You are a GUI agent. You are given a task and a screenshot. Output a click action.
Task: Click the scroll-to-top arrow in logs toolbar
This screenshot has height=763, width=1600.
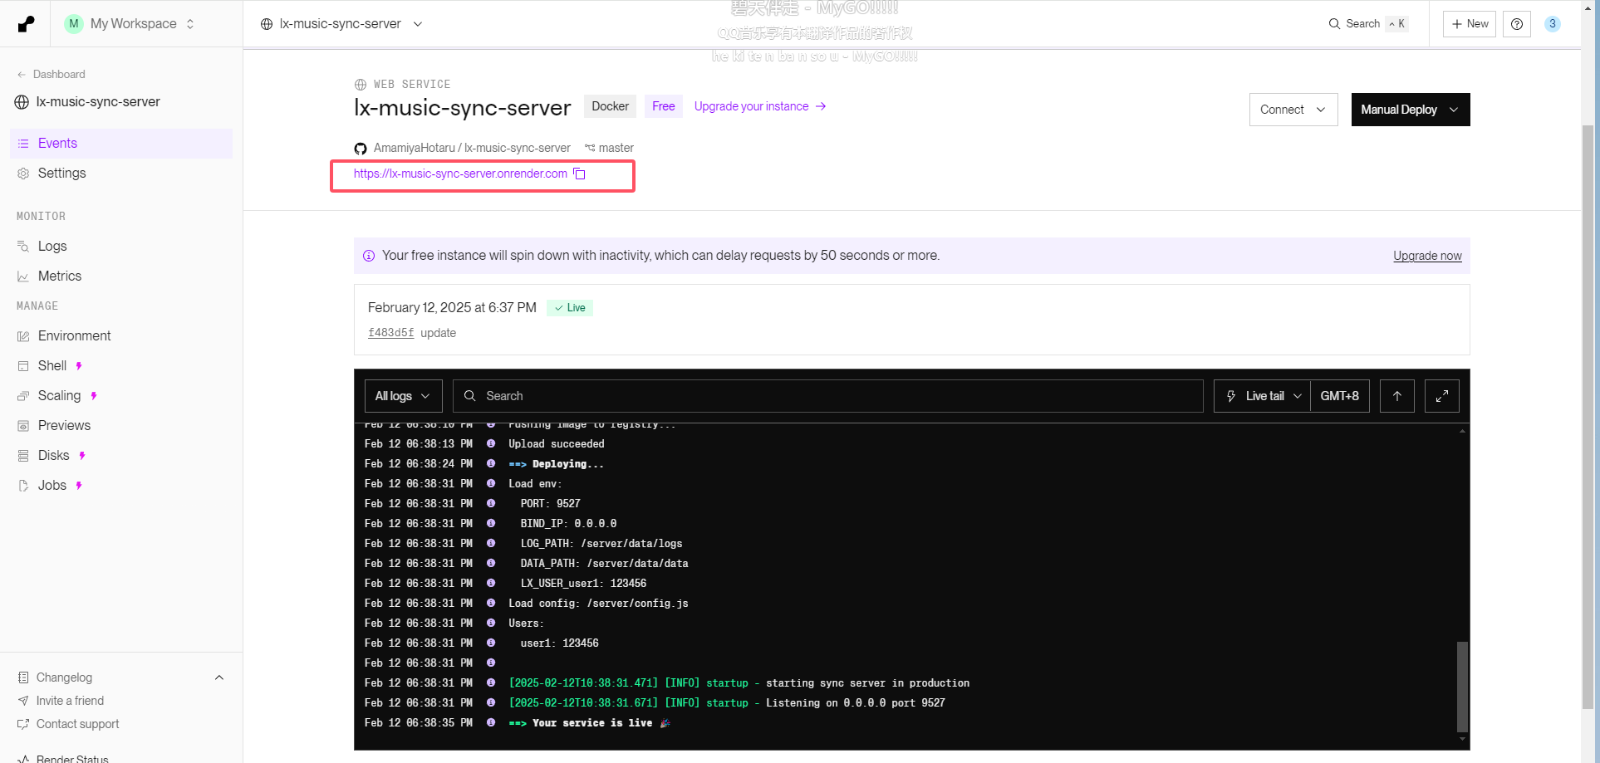[1397, 396]
